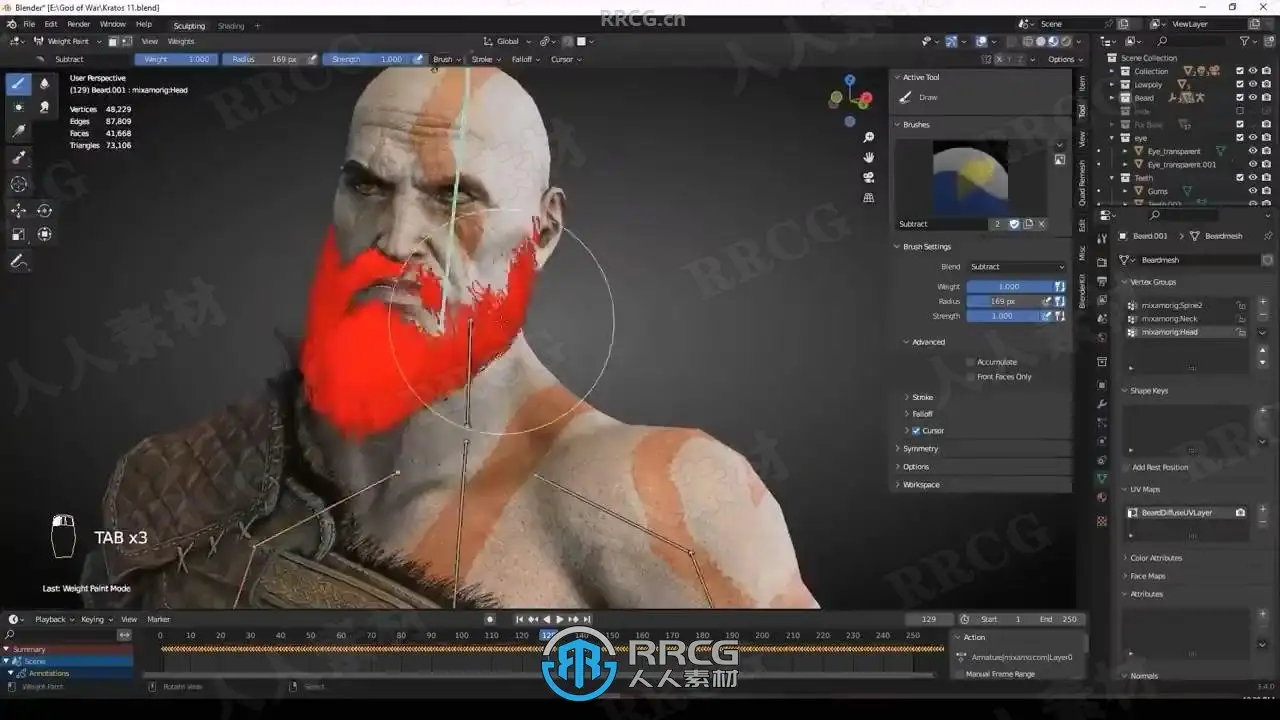
Task: Select the Move tool
Action: click(19, 210)
